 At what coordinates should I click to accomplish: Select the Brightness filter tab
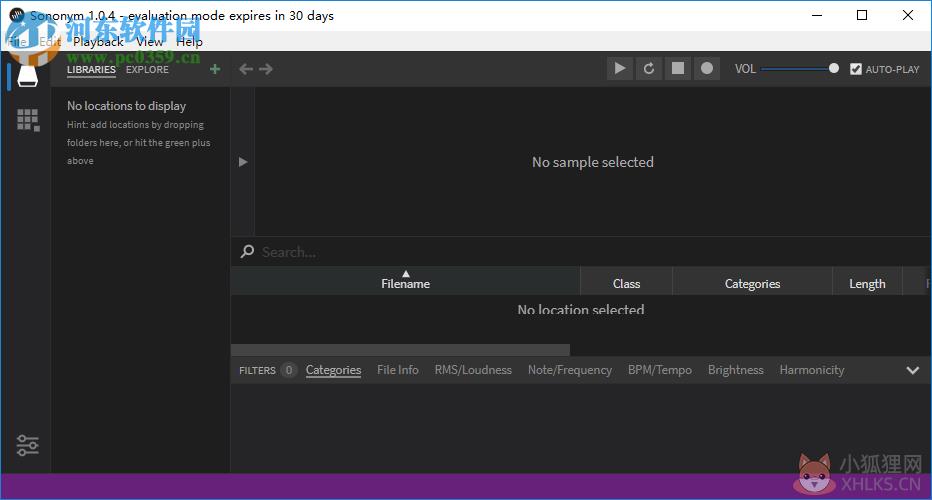736,370
